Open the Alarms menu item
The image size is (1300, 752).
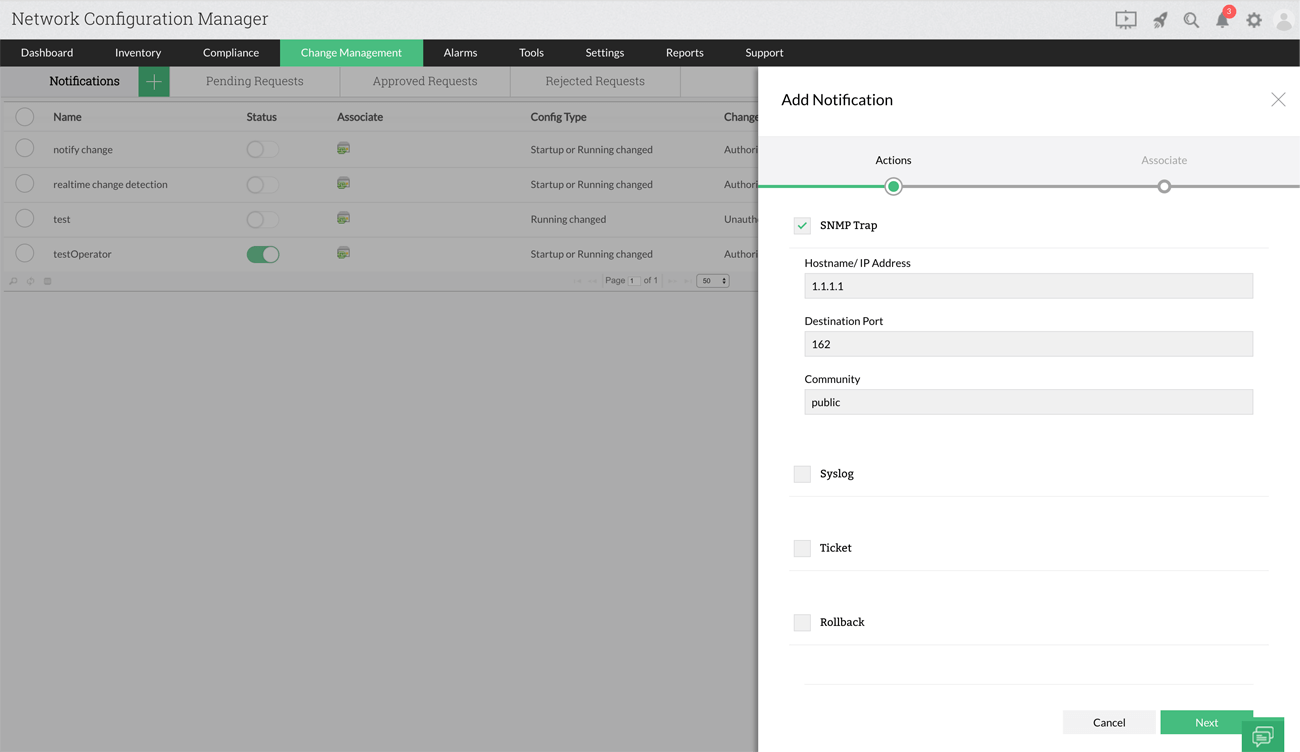pos(460,52)
